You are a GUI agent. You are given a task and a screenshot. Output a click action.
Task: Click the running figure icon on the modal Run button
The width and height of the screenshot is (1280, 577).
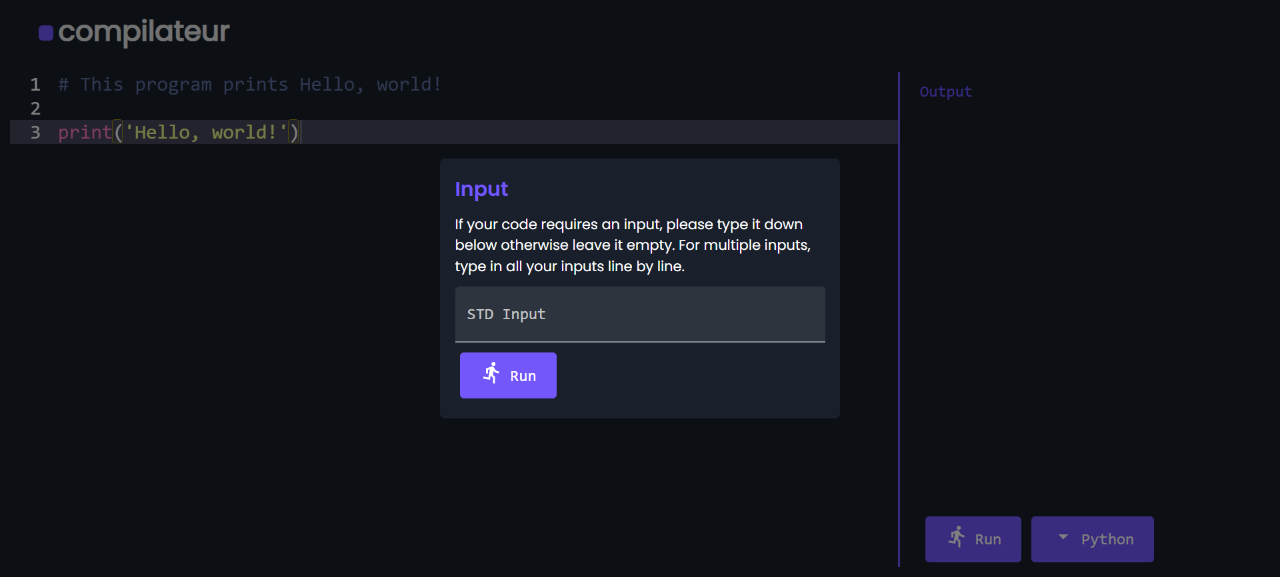[x=491, y=374]
